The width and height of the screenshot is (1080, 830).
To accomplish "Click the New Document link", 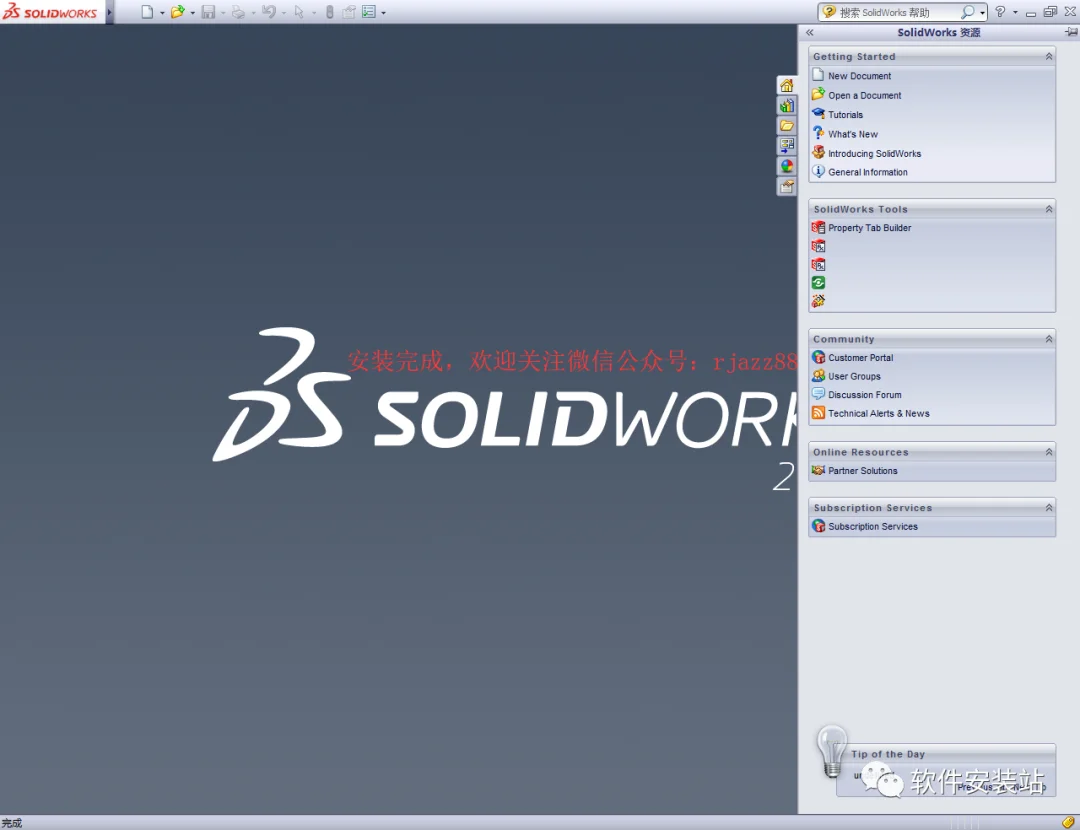I will coord(859,76).
